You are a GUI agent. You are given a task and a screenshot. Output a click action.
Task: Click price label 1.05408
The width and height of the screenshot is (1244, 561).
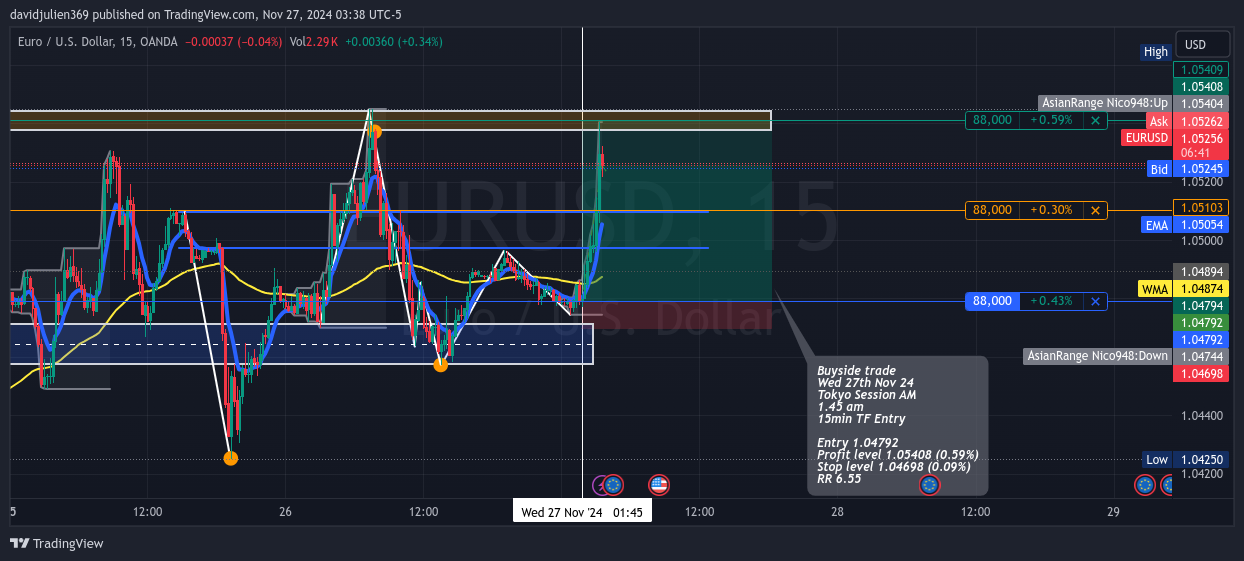(1200, 87)
